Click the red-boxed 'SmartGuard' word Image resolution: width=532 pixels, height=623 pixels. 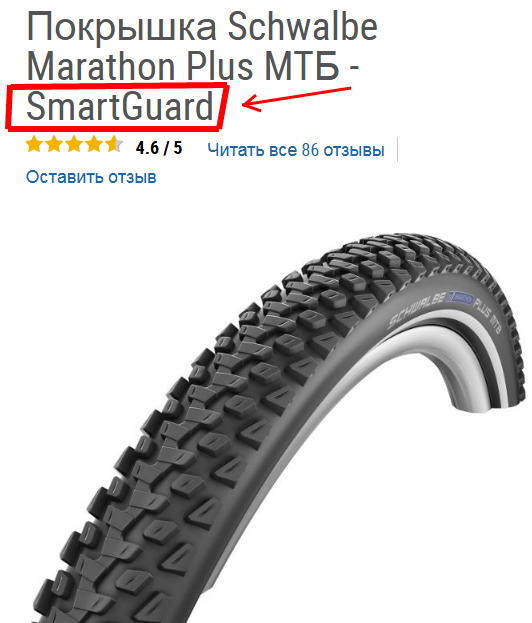120,106
